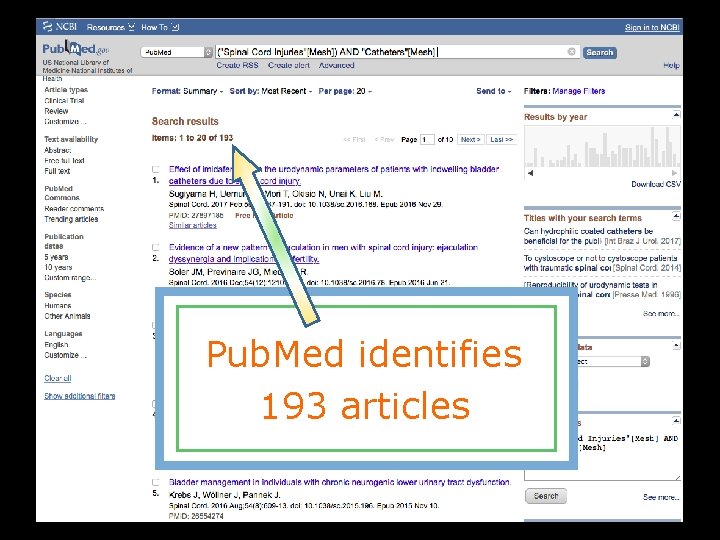Filter publication dates to 10 years
The height and width of the screenshot is (540, 720).
pos(58,267)
